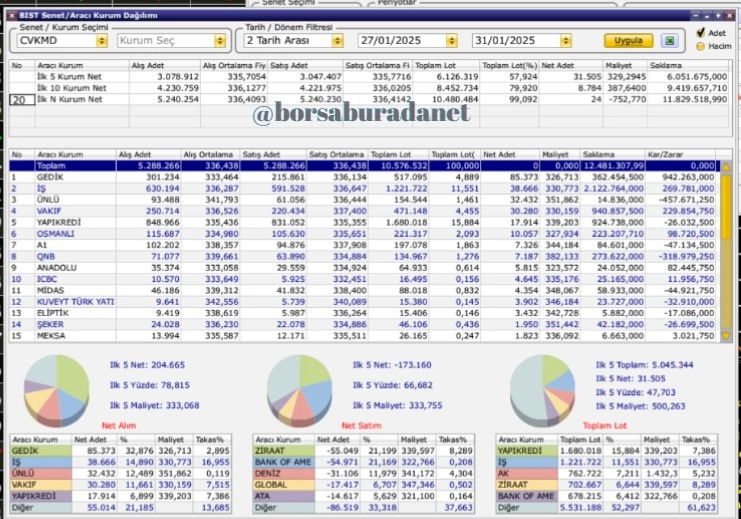Click the green GEDİK swatch in Net Alım table
The height and width of the screenshot is (519, 741).
[41, 451]
